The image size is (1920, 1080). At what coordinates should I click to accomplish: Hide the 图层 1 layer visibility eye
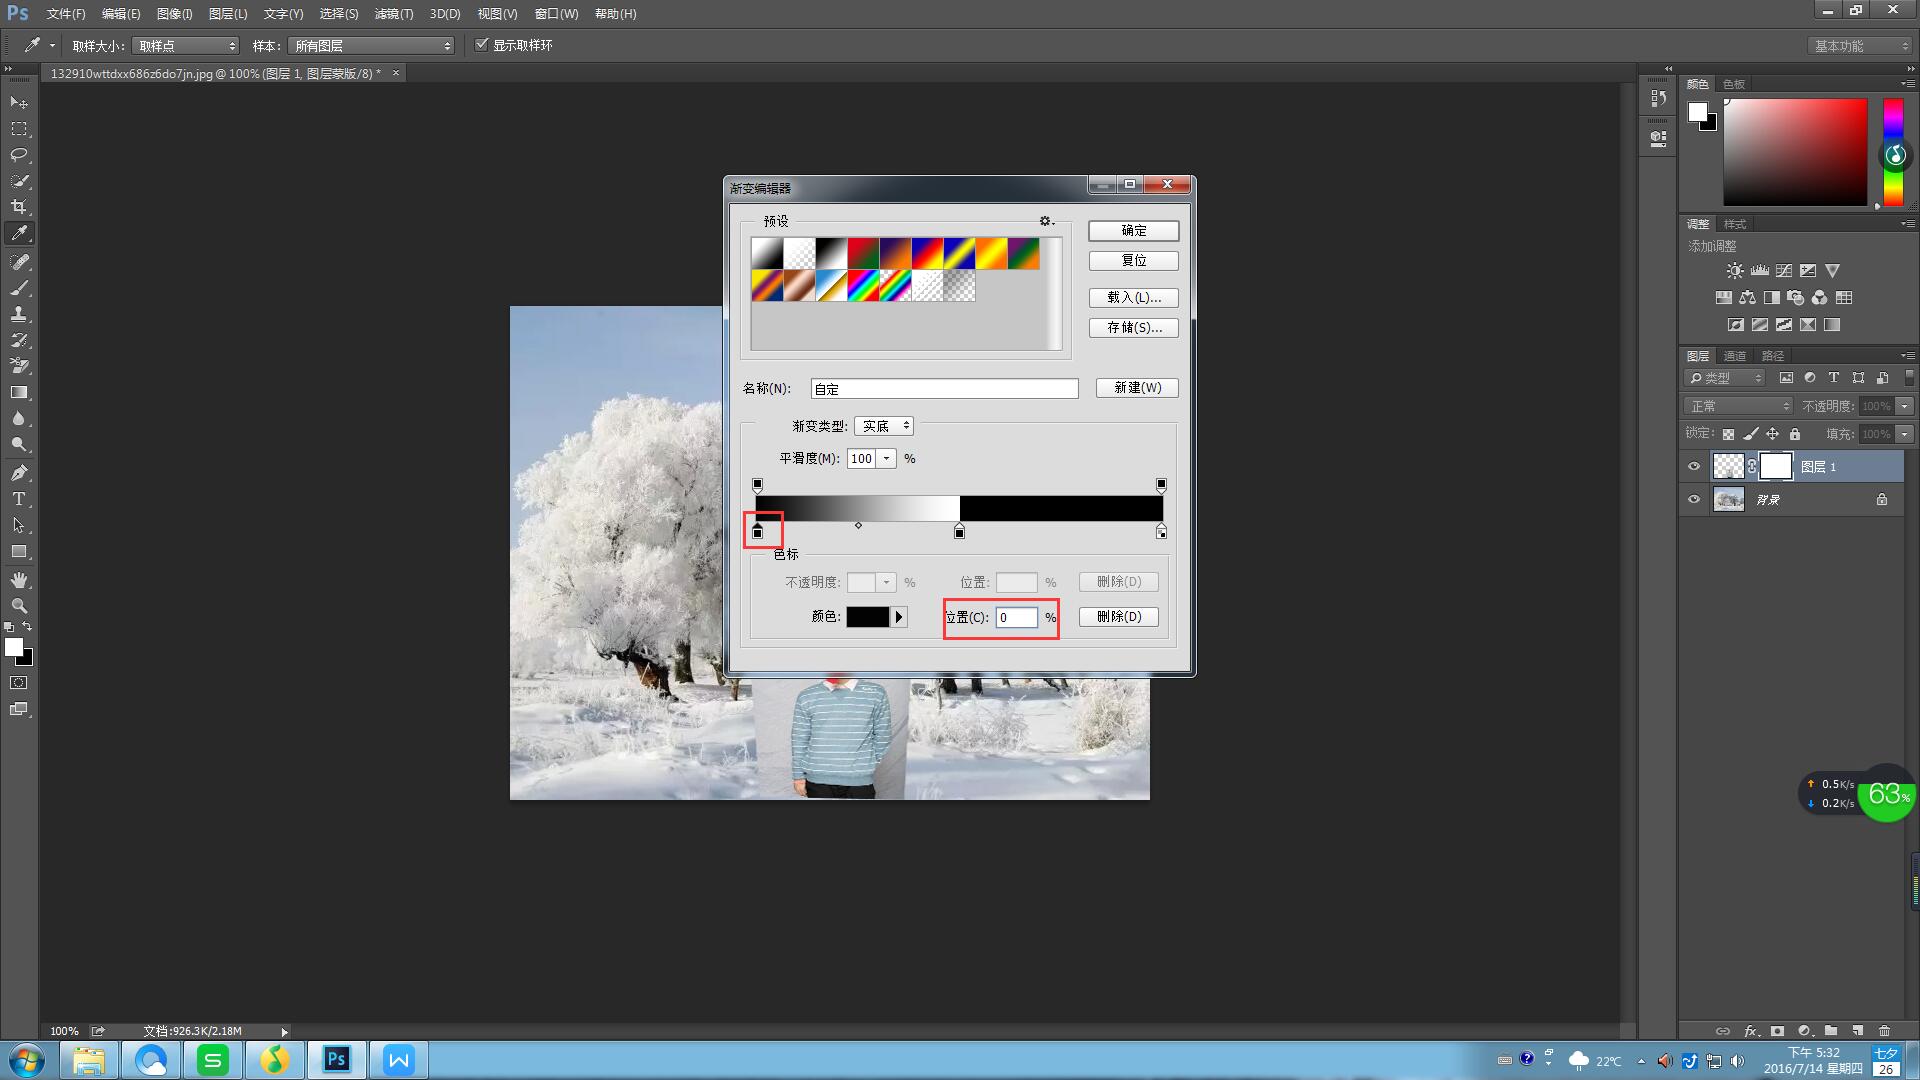click(x=1694, y=466)
